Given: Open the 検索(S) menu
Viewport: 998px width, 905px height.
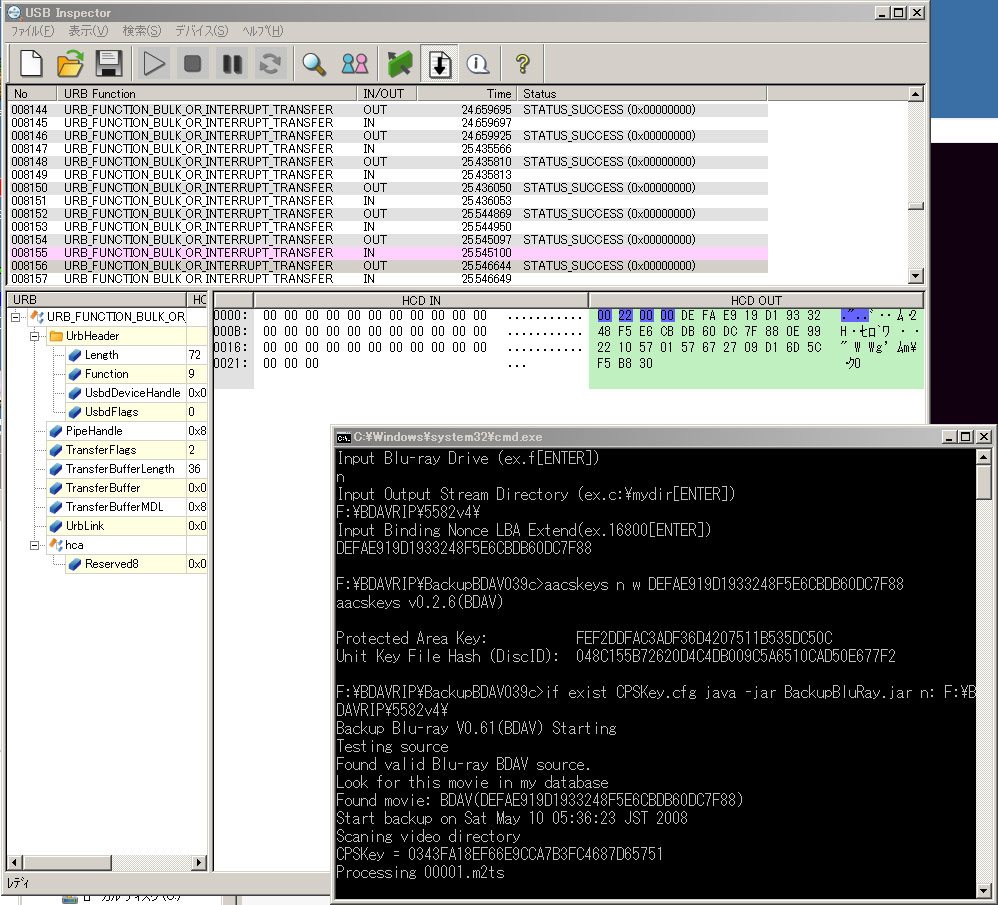Looking at the screenshot, I should 142,31.
